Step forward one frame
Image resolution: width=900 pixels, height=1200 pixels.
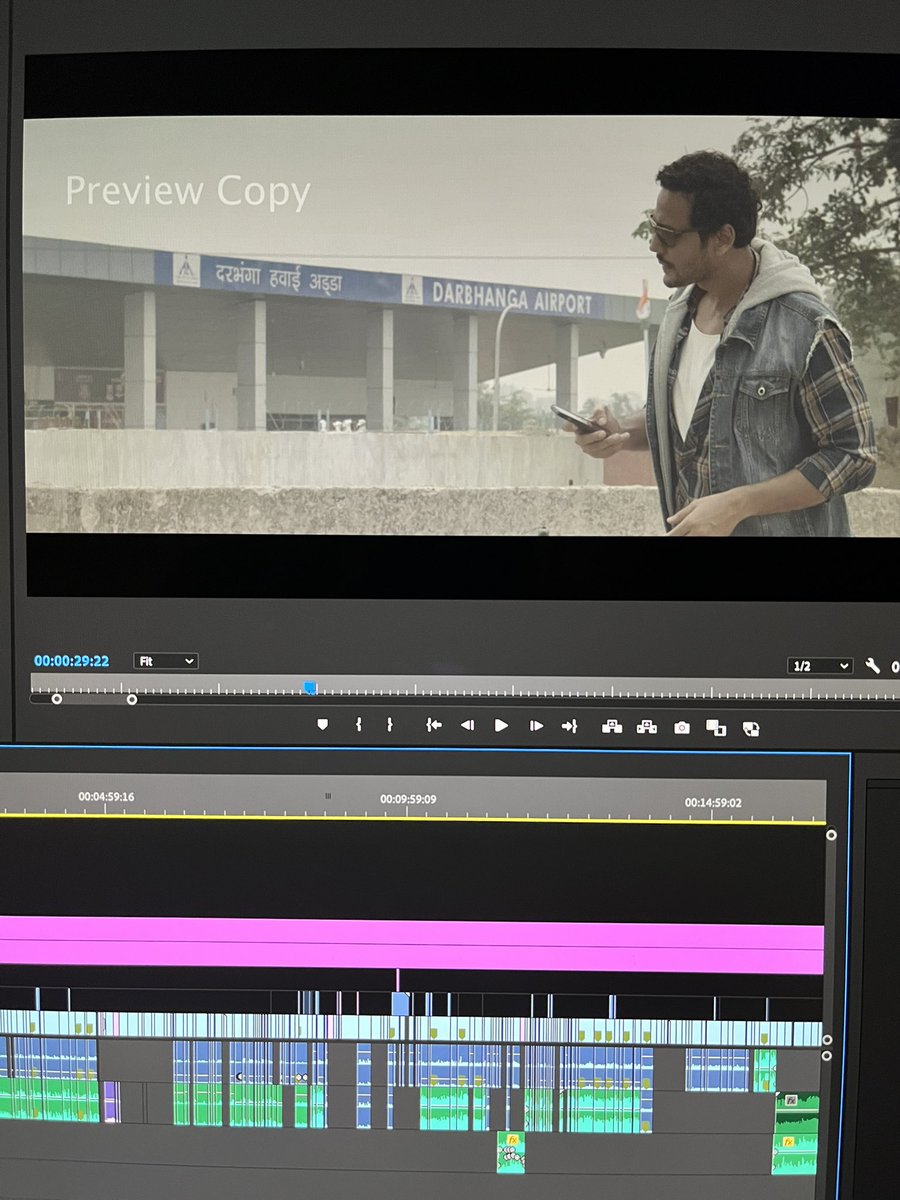coord(536,726)
